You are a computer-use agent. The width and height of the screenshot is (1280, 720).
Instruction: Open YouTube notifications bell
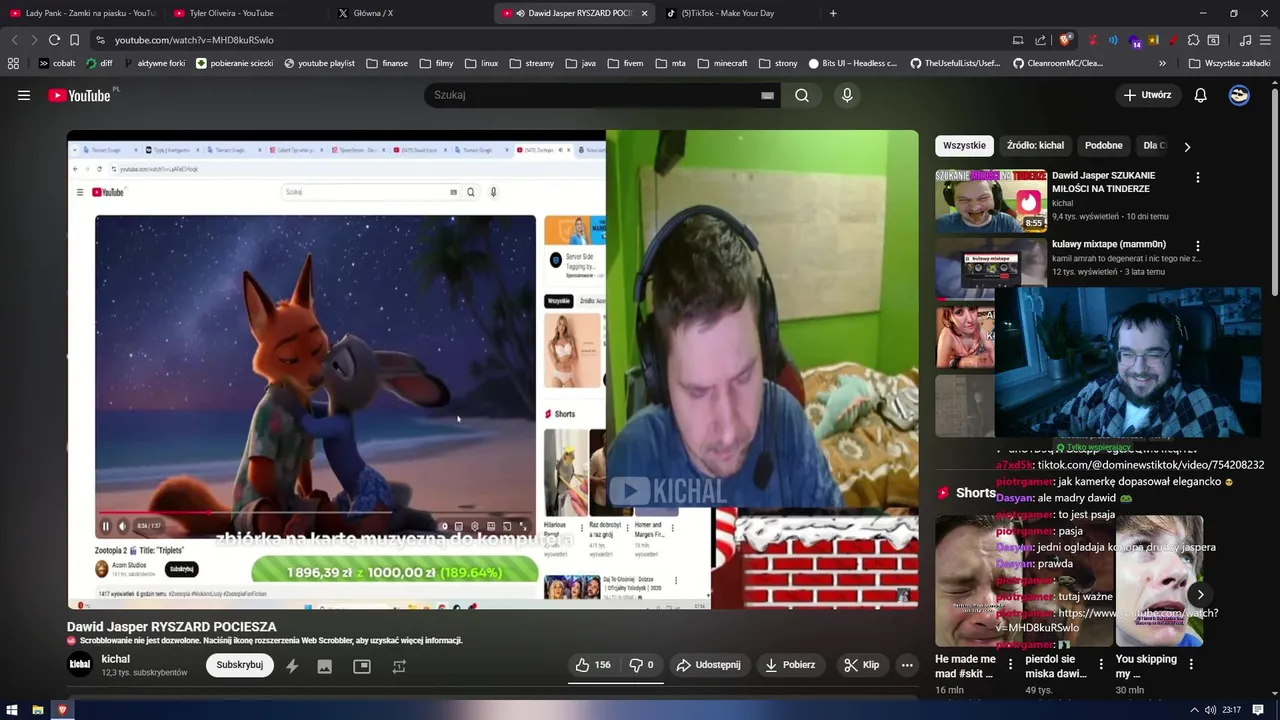pos(1201,95)
